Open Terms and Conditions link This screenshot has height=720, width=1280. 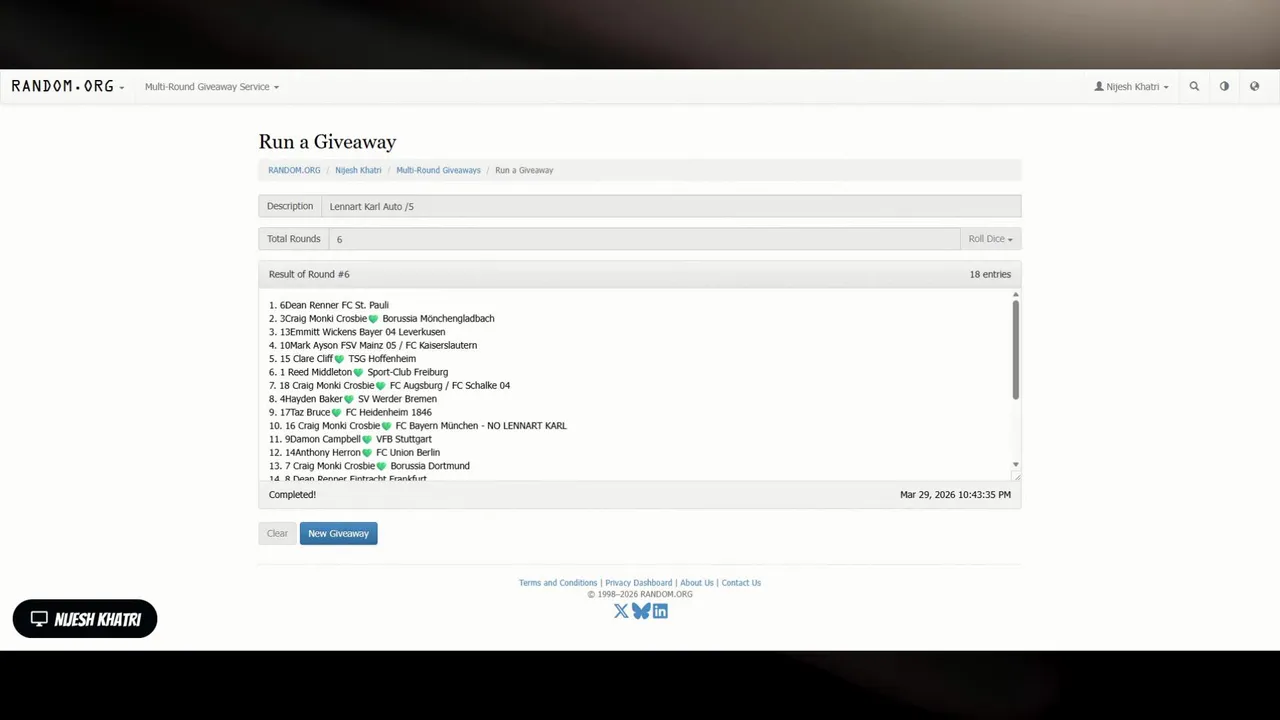558,583
